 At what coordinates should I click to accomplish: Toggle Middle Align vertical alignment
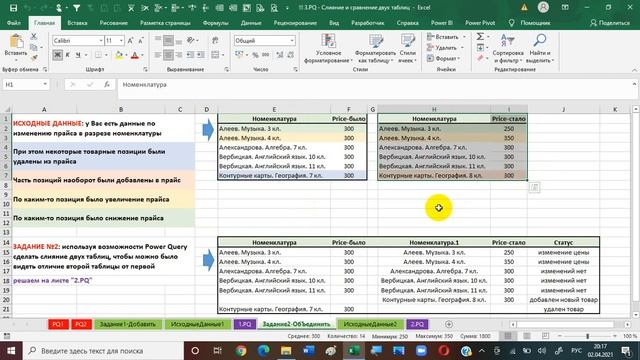point(168,40)
